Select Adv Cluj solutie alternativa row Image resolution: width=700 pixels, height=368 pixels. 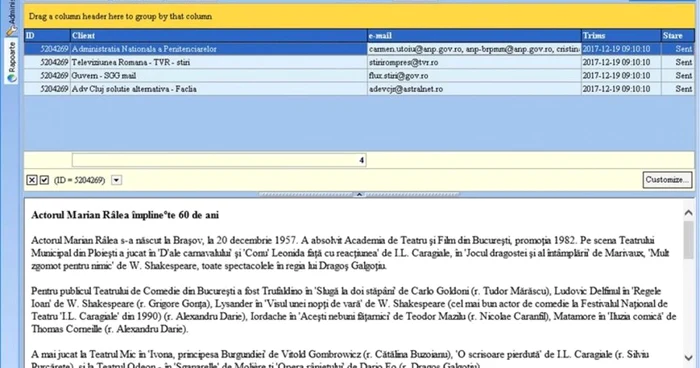(x=359, y=89)
